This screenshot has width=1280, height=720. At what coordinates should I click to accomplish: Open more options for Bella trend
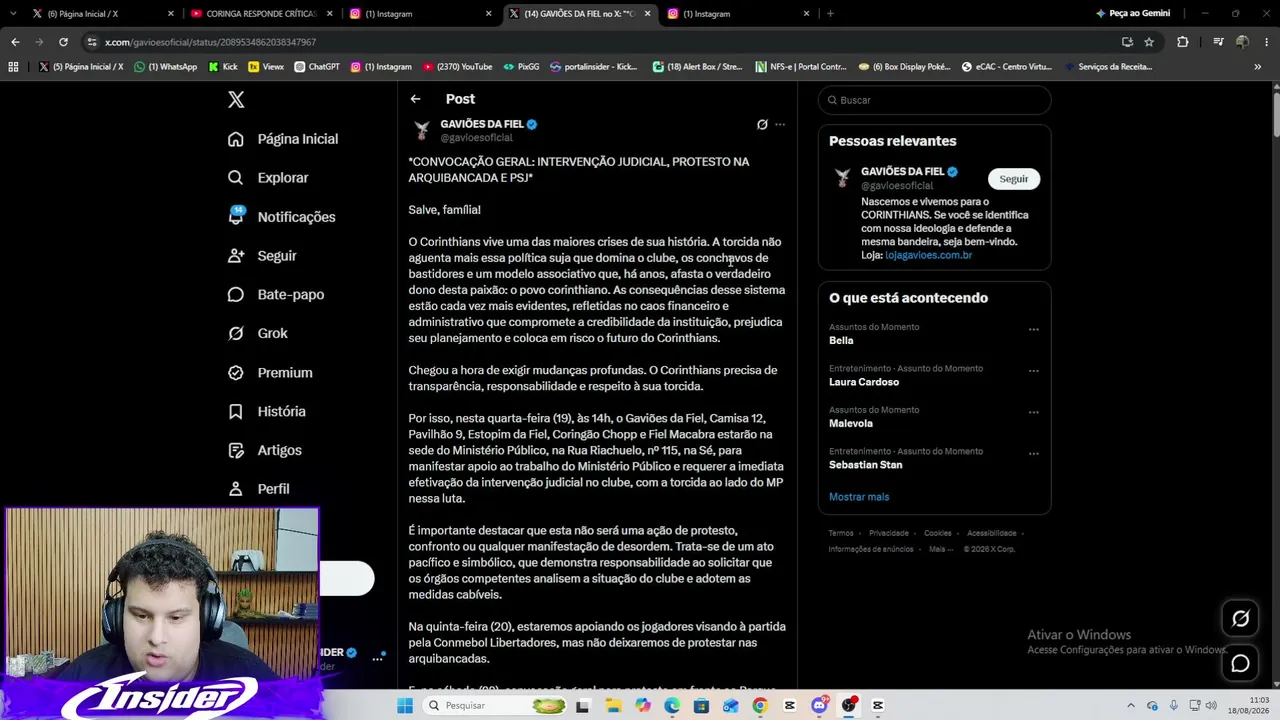coord(1034,329)
